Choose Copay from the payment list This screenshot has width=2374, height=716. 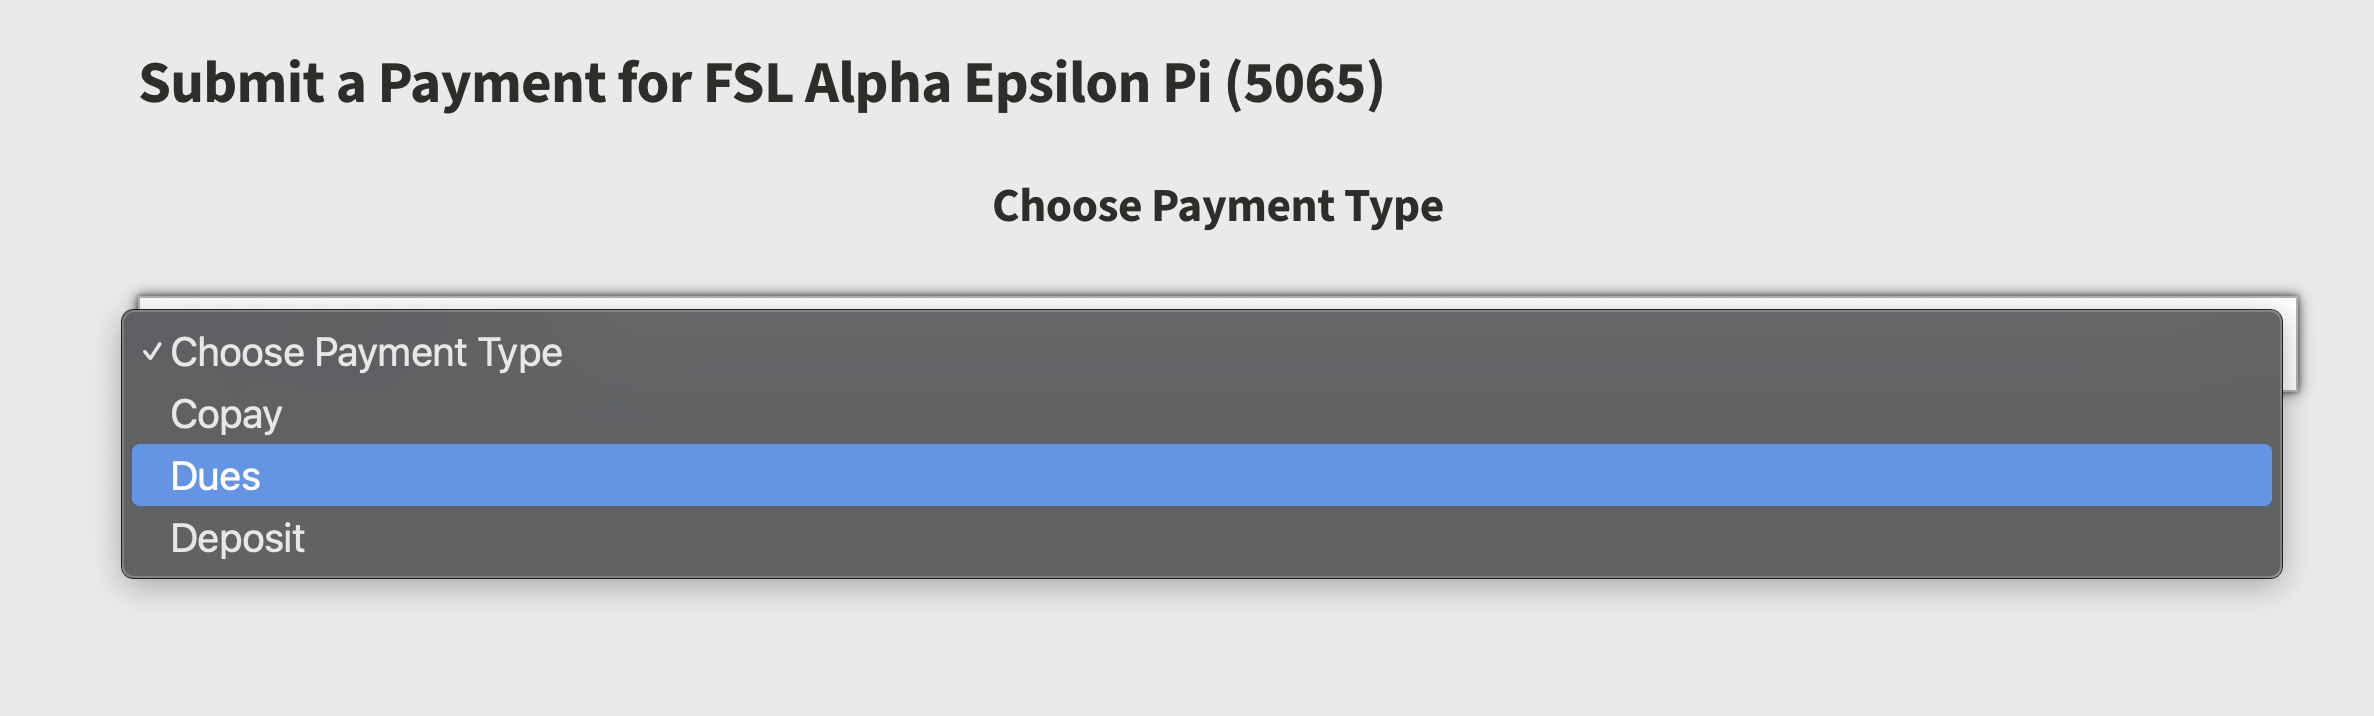pos(226,414)
